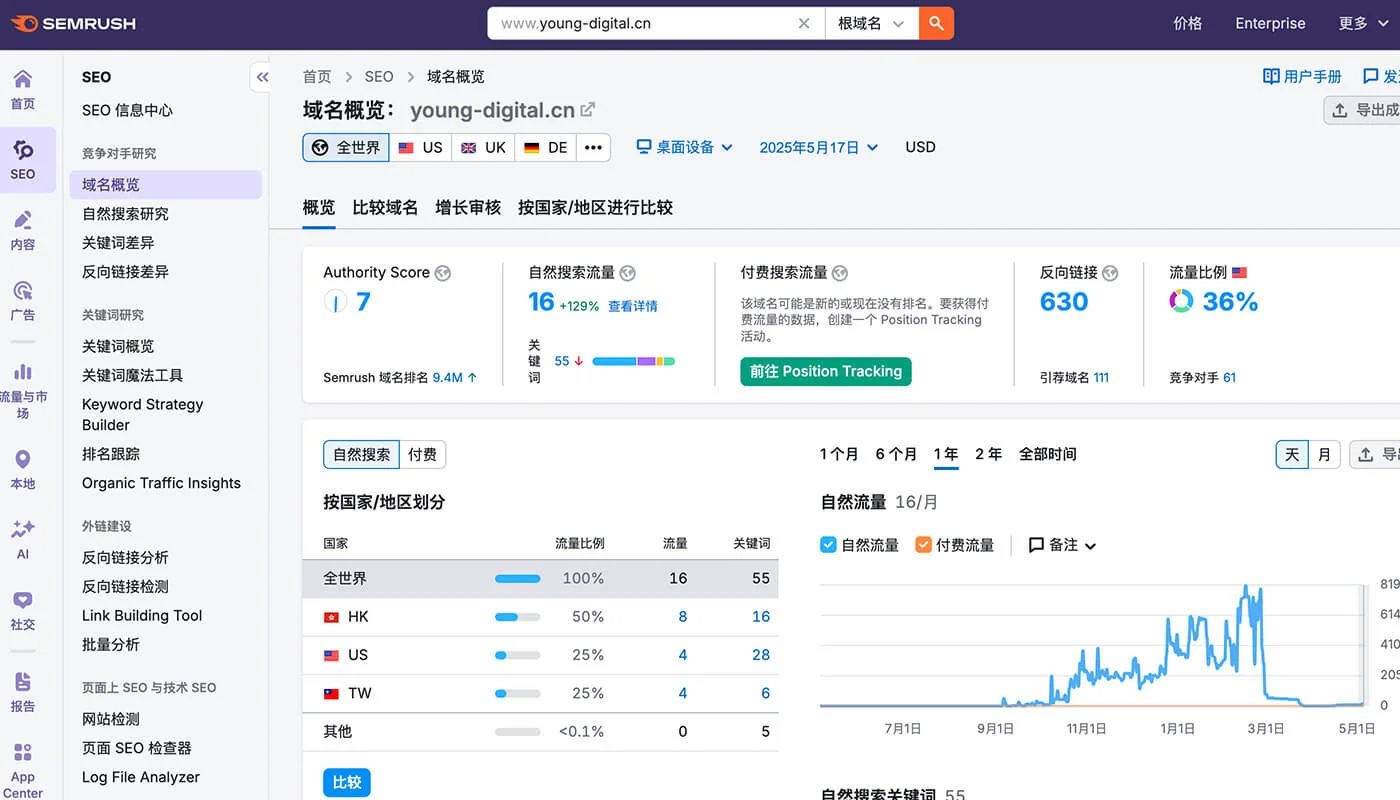Uncheck the 付费流量 checkbox on chart

pyautogui.click(x=925, y=545)
